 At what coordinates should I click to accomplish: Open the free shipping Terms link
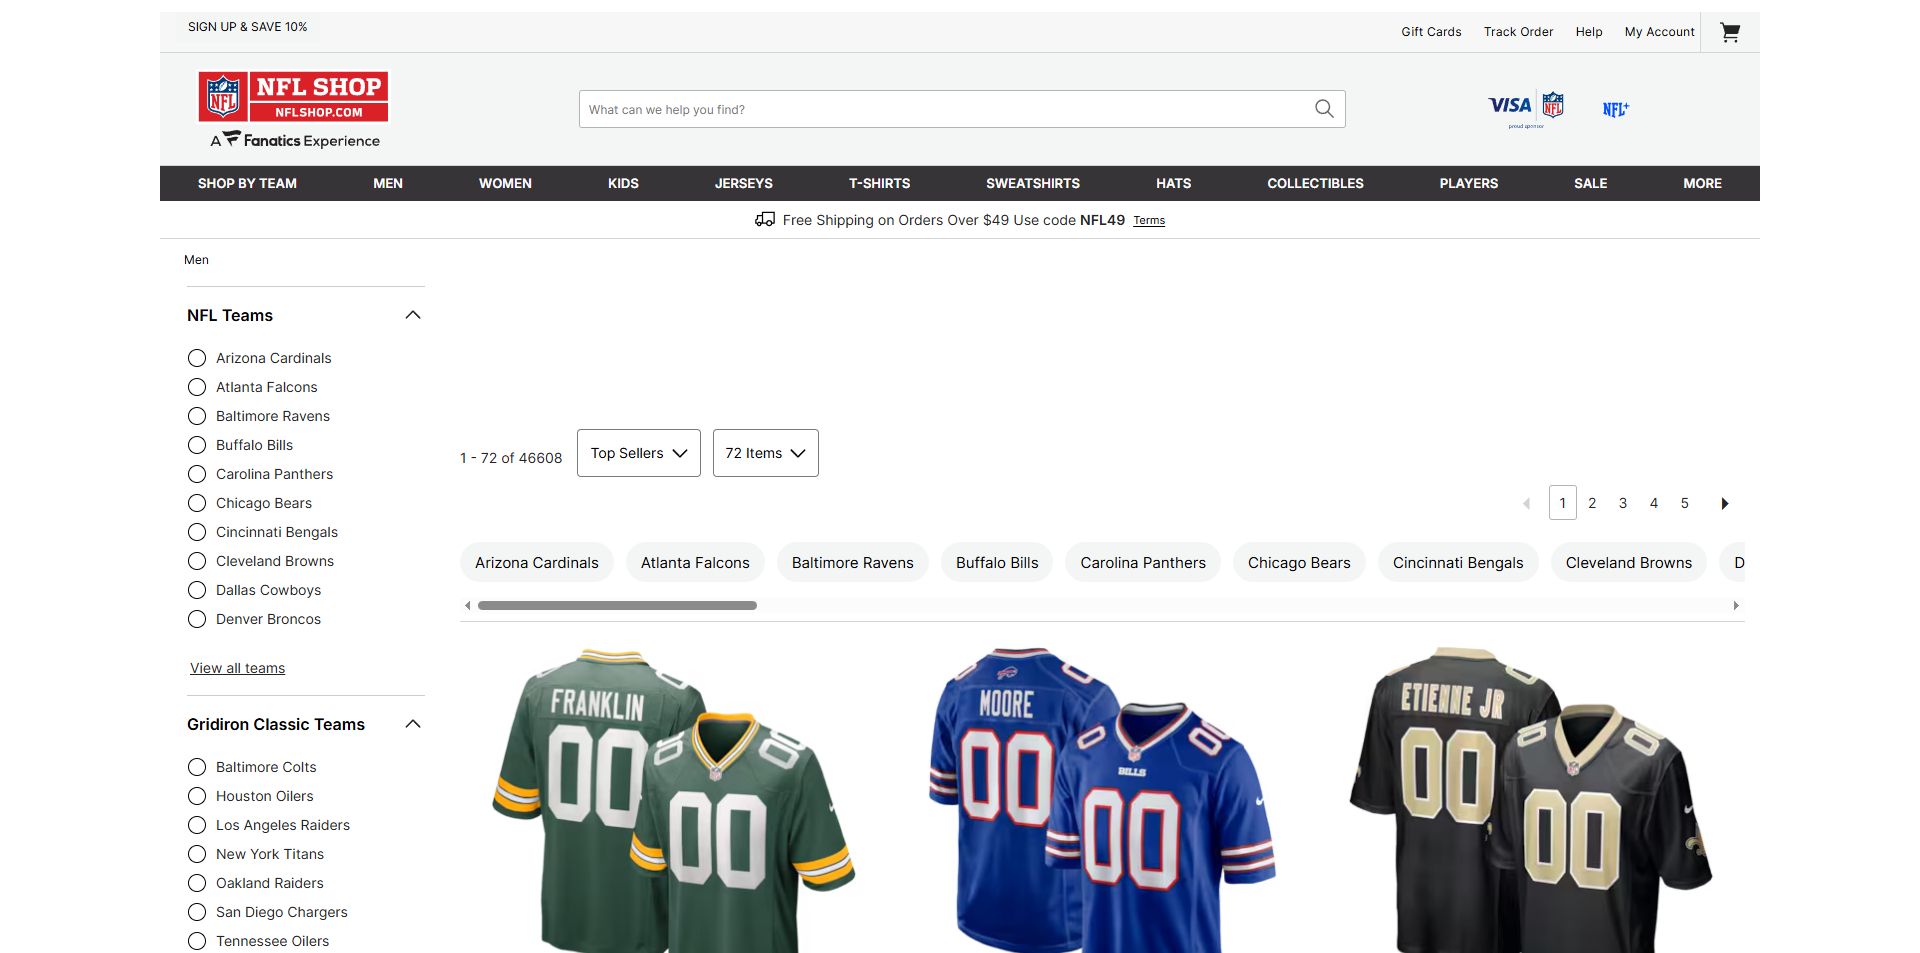click(x=1148, y=220)
